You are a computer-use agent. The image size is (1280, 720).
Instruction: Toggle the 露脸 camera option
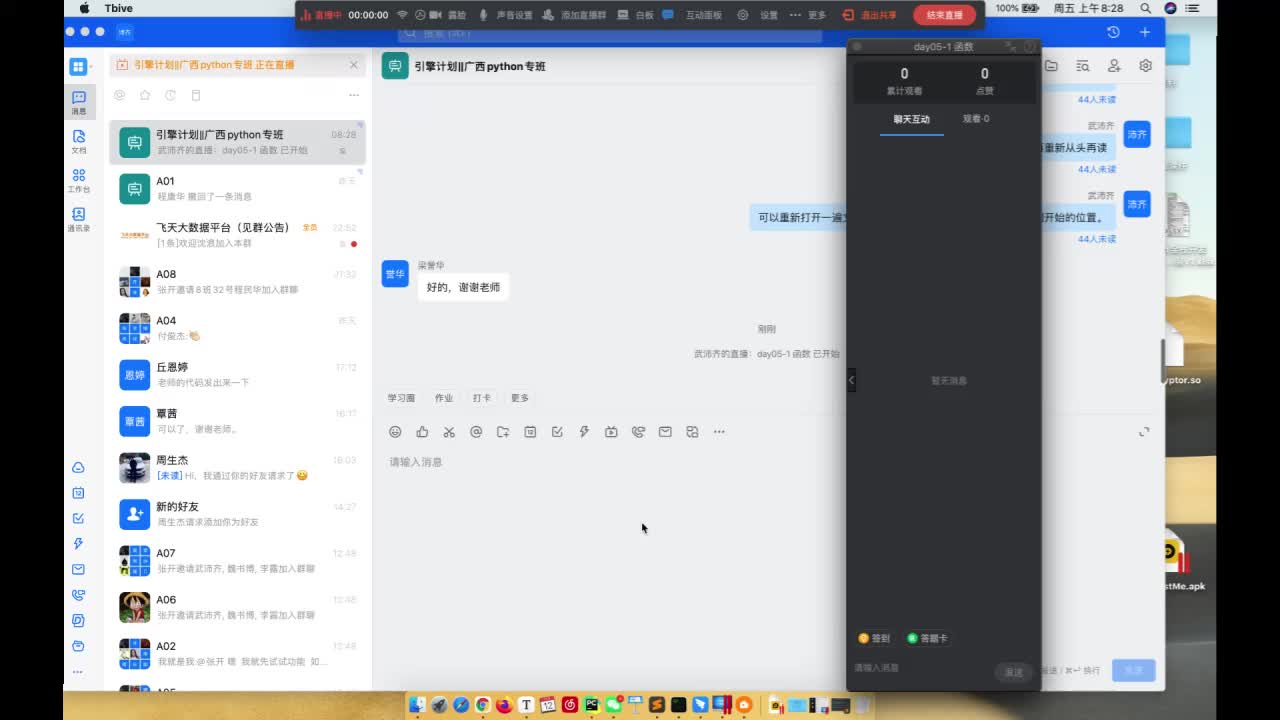[x=448, y=15]
